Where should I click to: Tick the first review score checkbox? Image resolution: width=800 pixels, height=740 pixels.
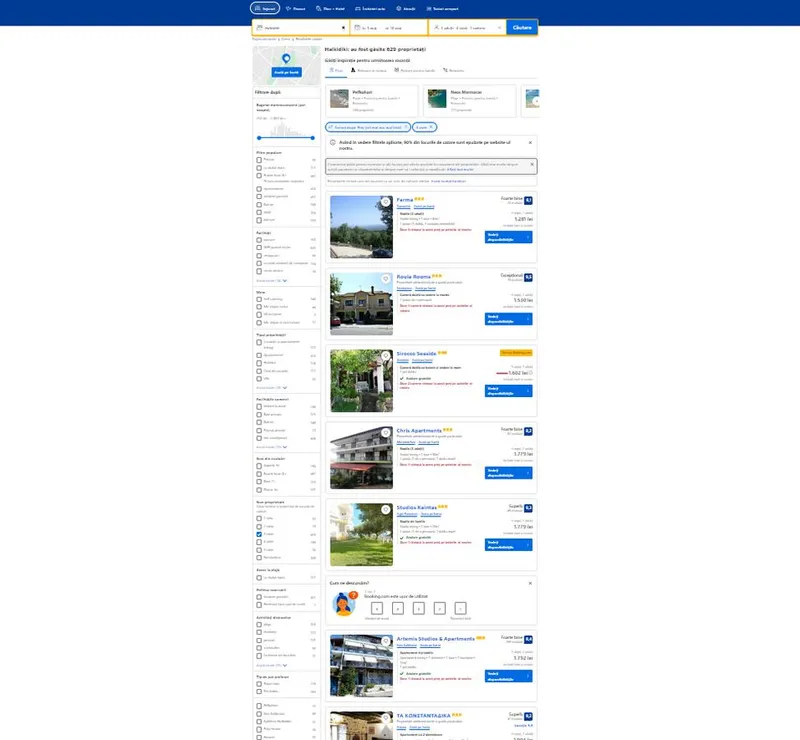[x=259, y=466]
